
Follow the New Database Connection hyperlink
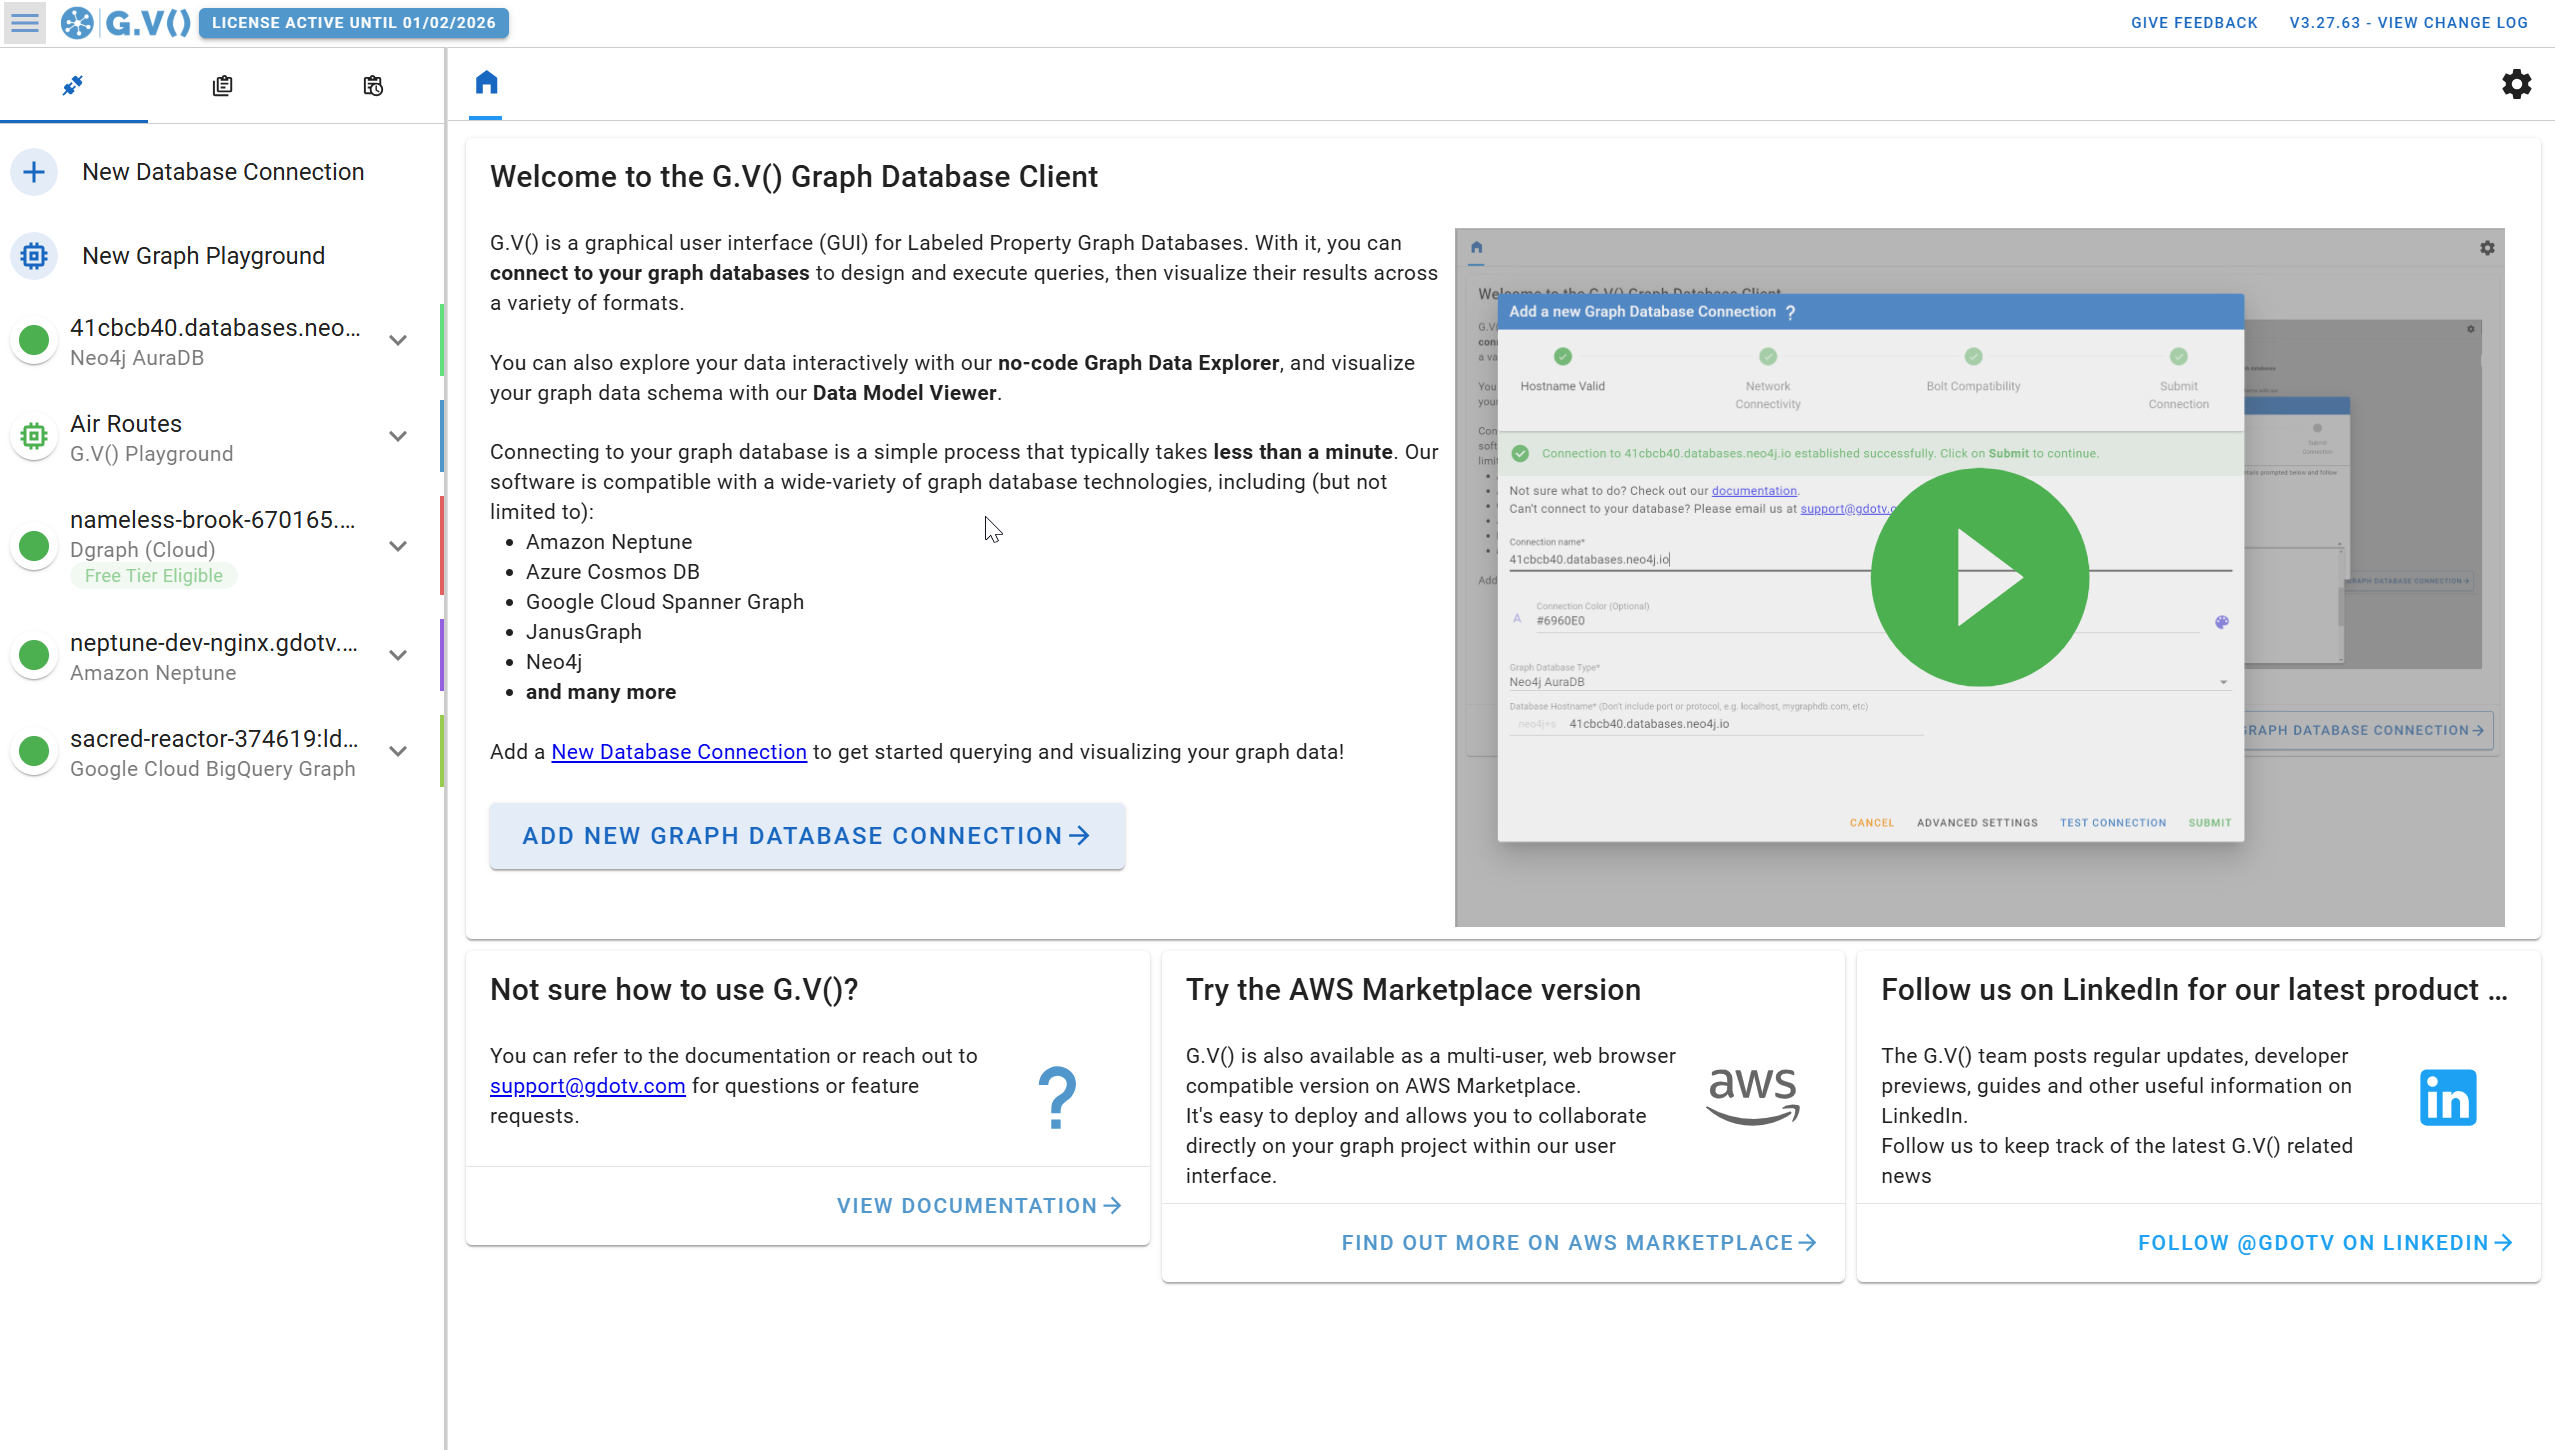click(x=679, y=752)
